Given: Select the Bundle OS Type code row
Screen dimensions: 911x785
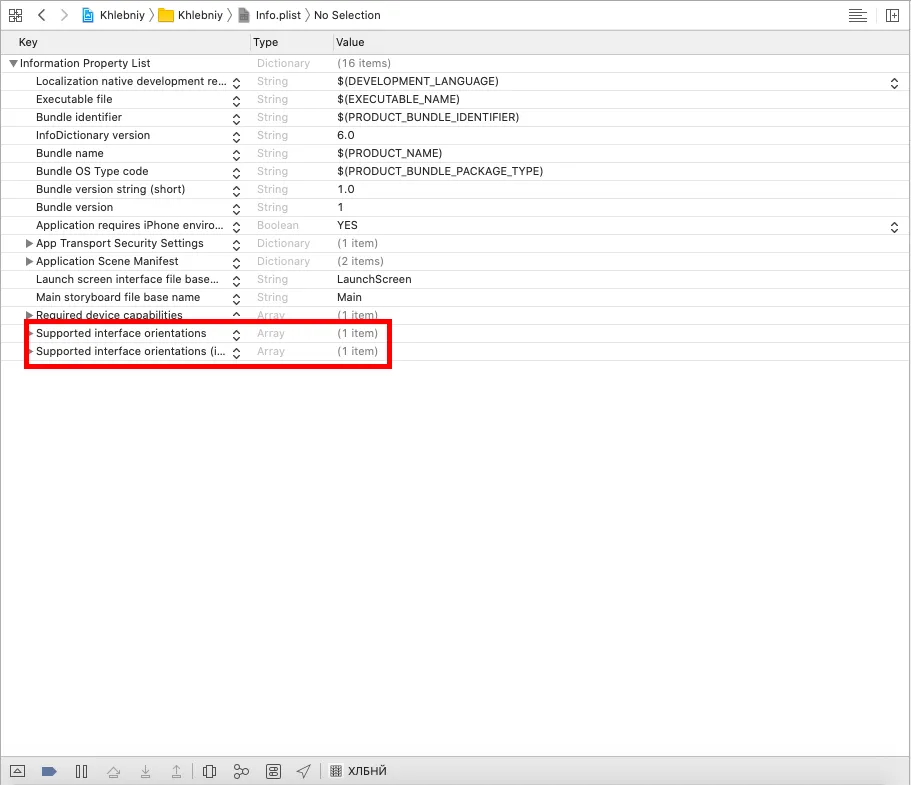Looking at the screenshot, I should point(455,171).
